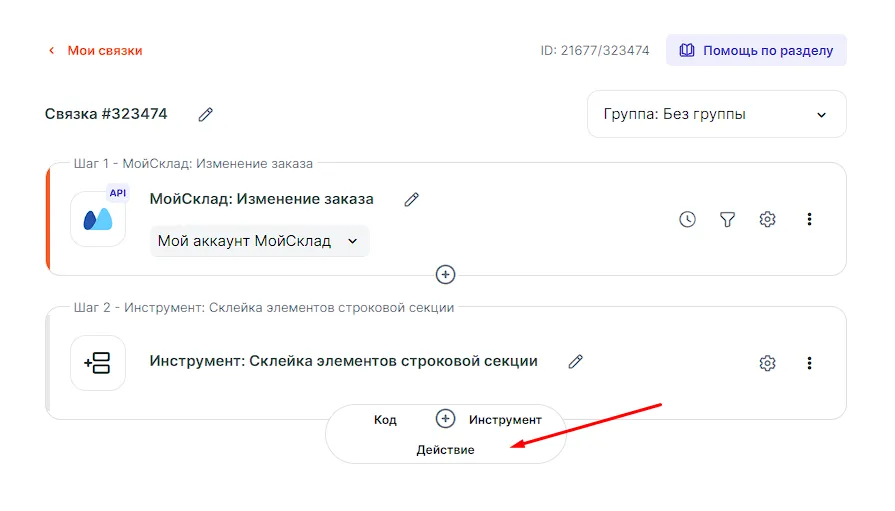Open the Мой аккаунт МойСклад account dropdown
This screenshot has height=511, width=895.
[259, 241]
